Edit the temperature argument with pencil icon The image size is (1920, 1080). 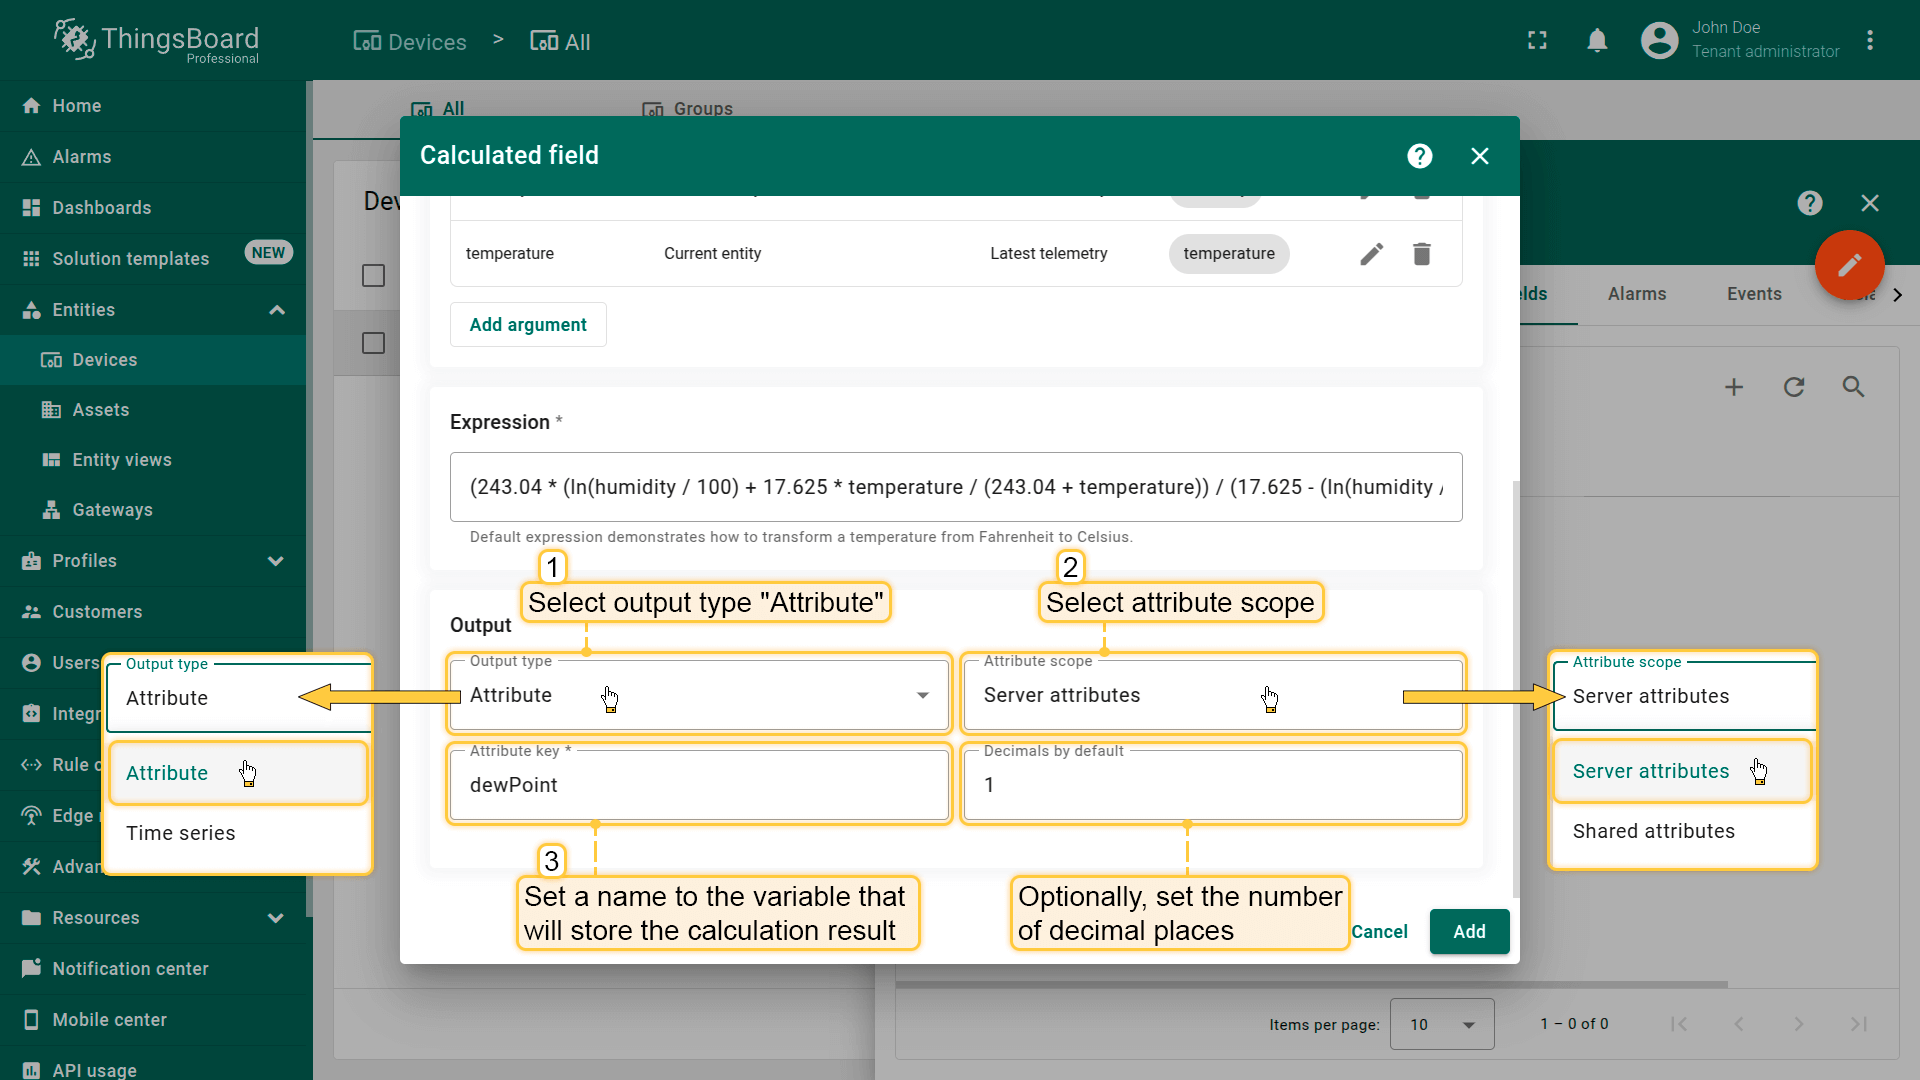pyautogui.click(x=1371, y=254)
